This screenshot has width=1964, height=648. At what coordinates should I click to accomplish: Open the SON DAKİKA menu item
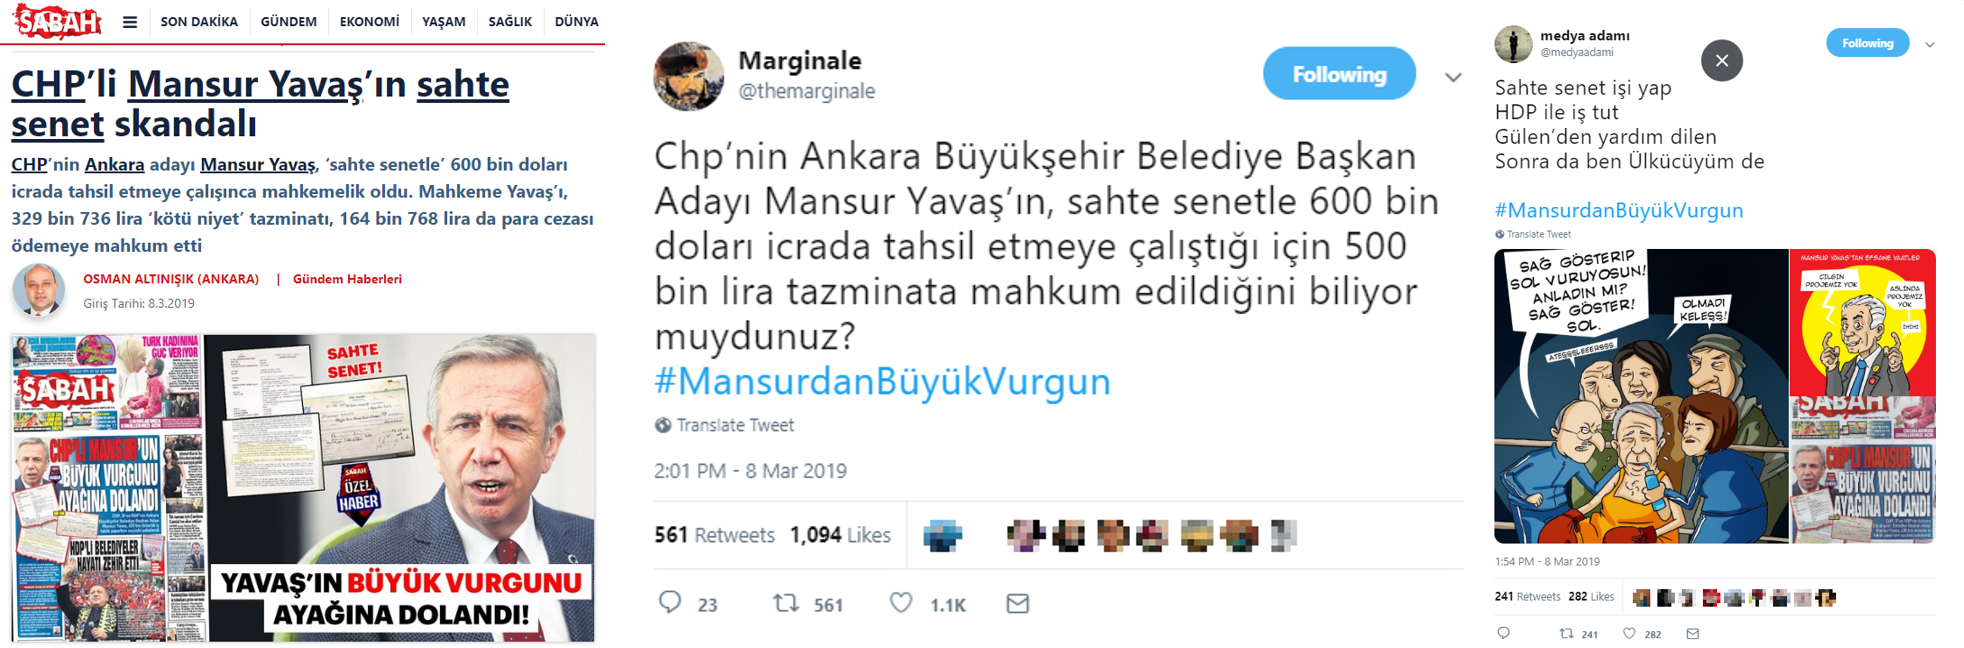coord(199,22)
